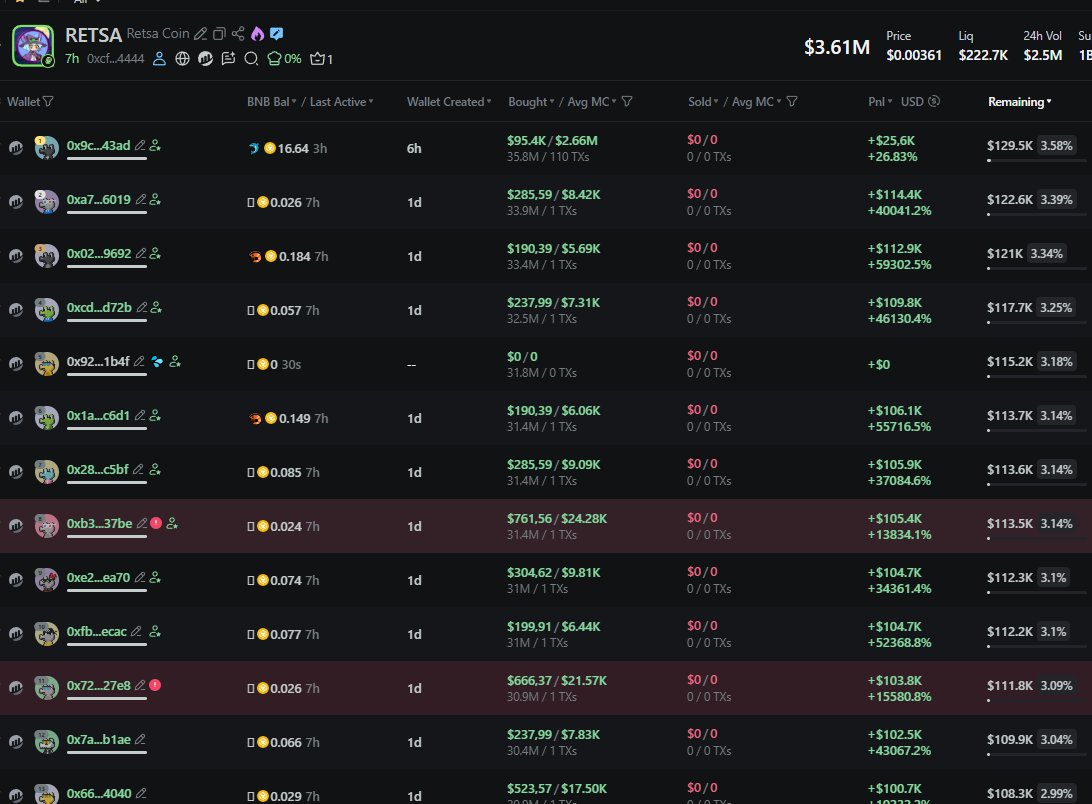Follow wallet 0xa7...6019 with person icon

pos(155,199)
